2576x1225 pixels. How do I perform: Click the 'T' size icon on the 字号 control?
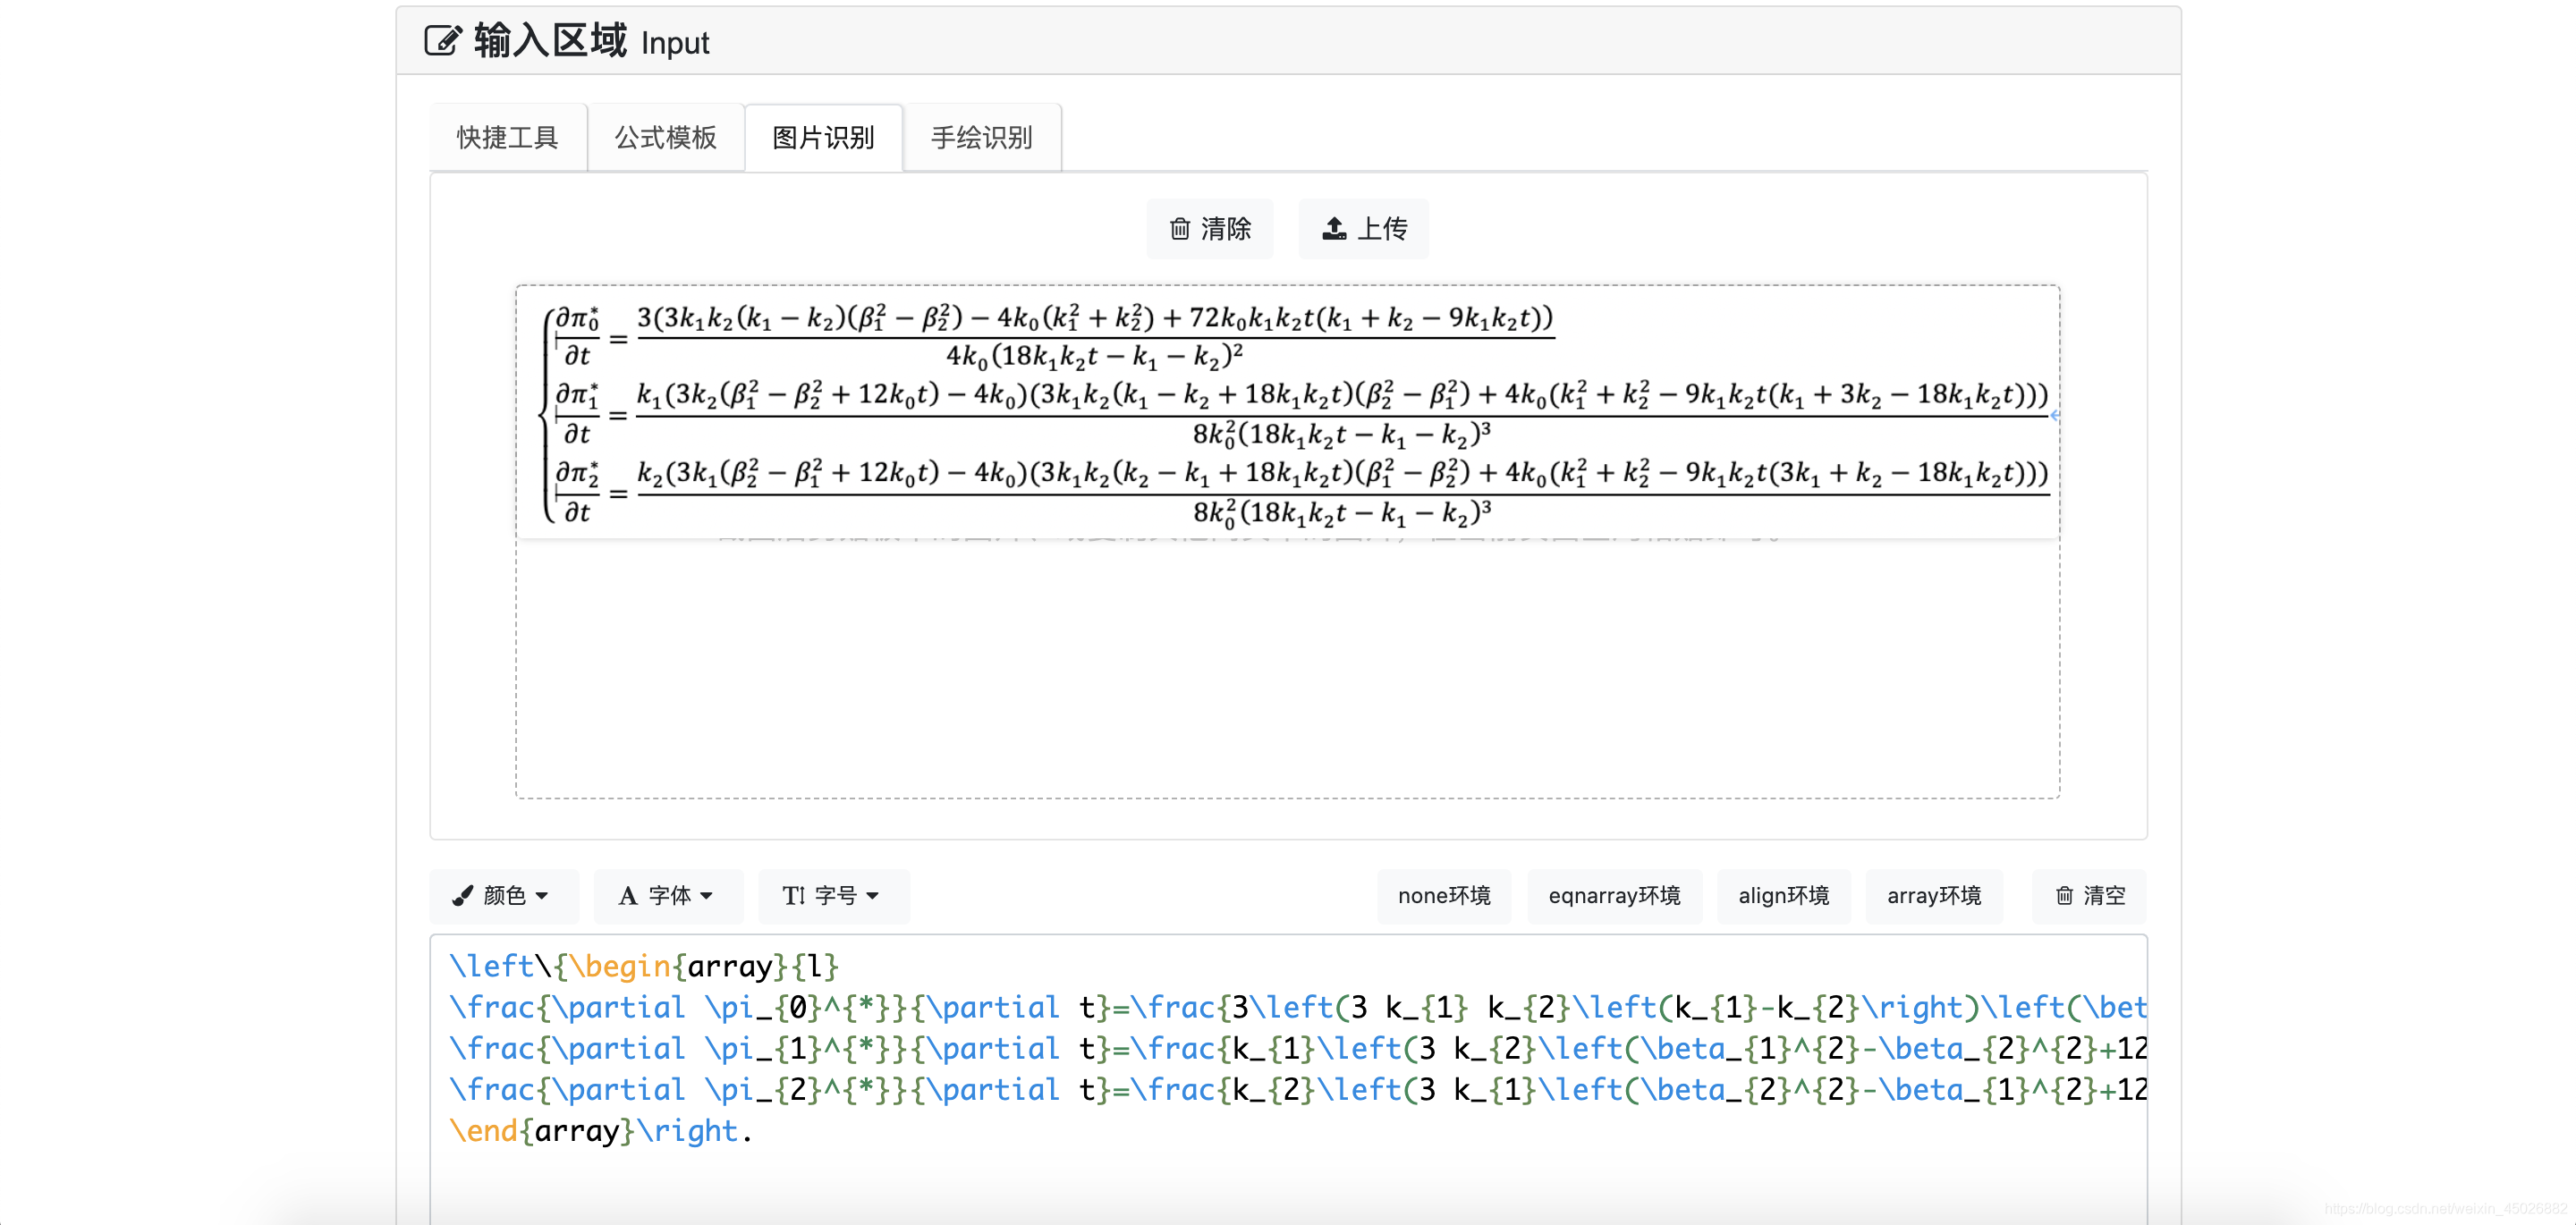pos(793,896)
